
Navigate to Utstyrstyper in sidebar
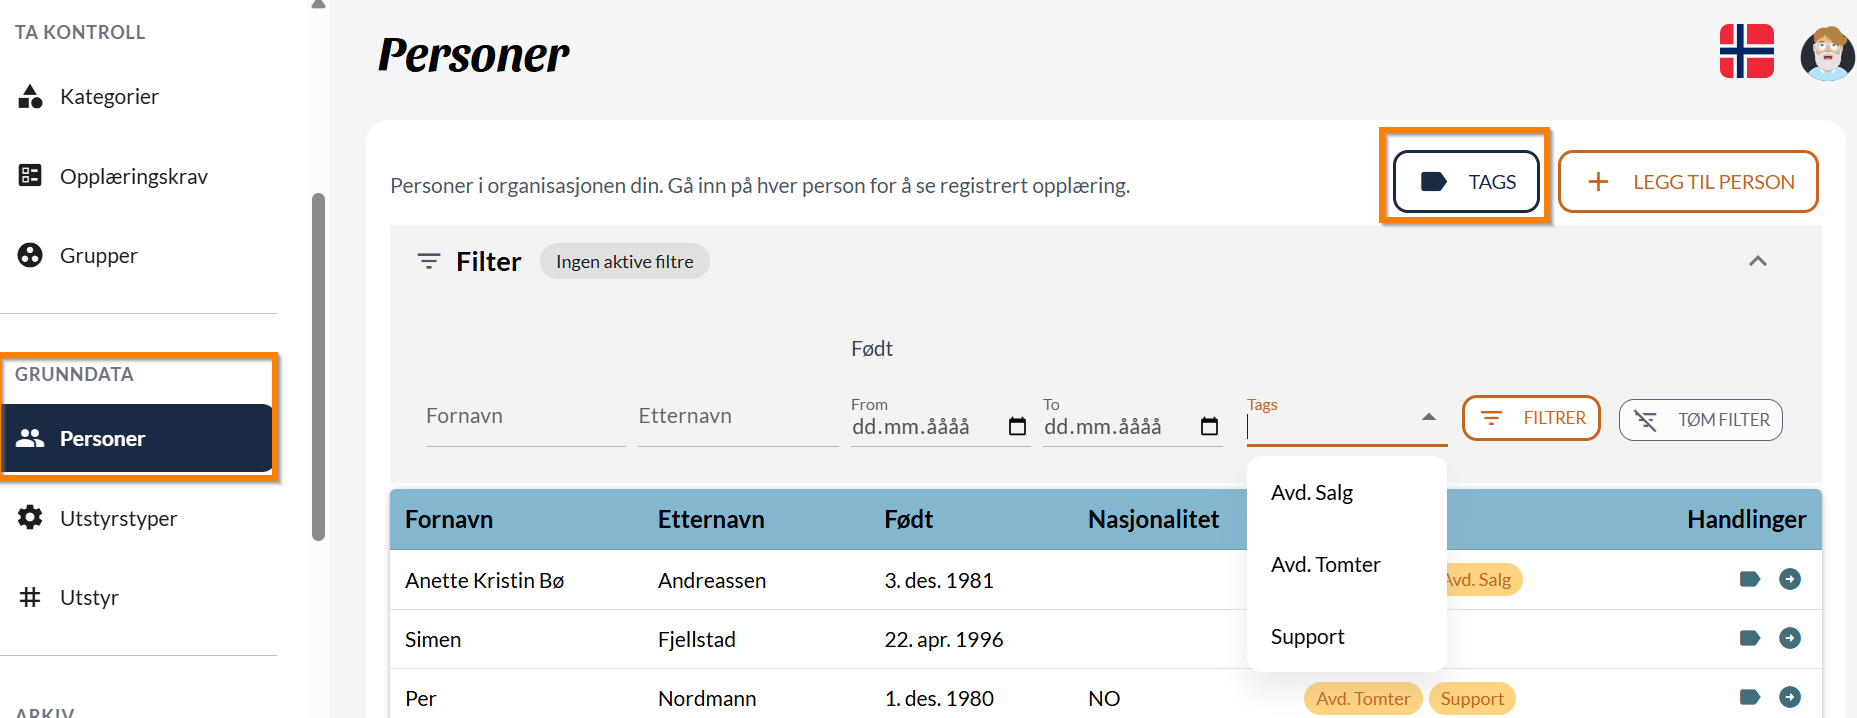tap(118, 518)
